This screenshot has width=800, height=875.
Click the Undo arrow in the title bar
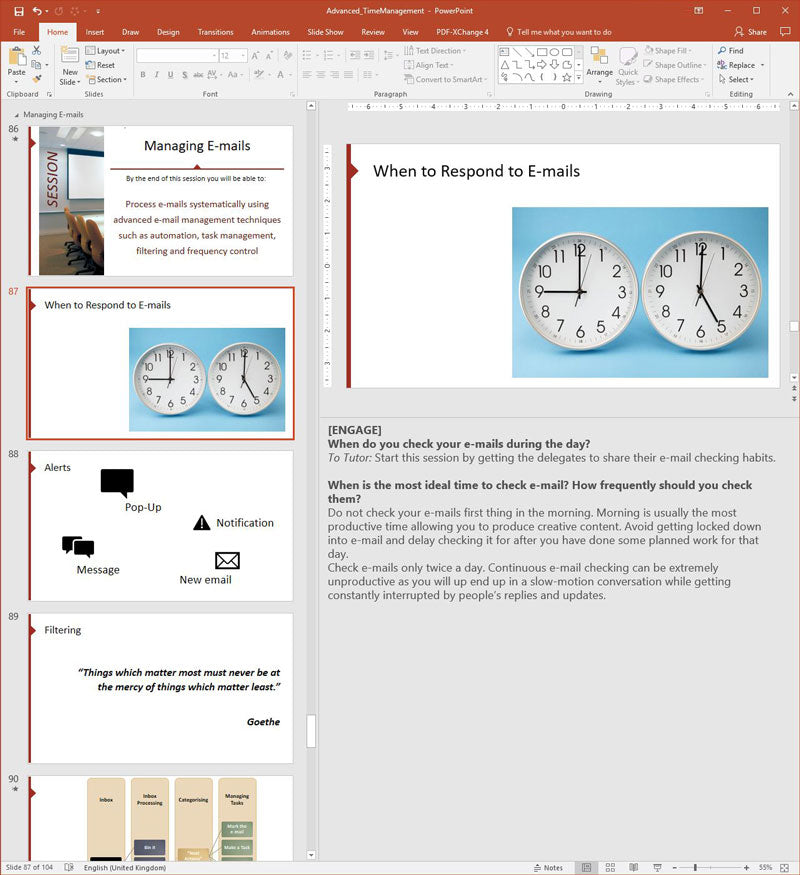pos(37,11)
